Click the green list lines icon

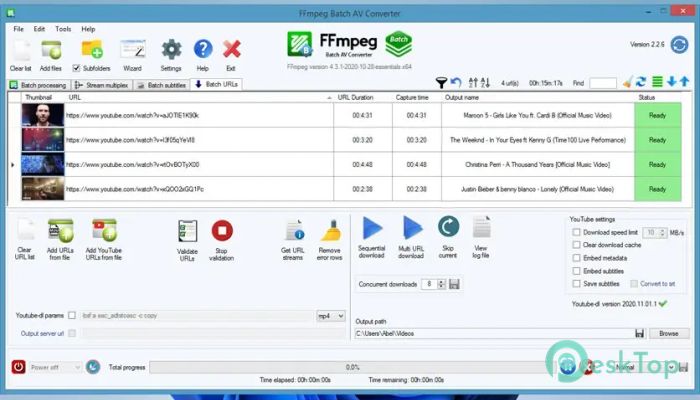click(x=657, y=82)
